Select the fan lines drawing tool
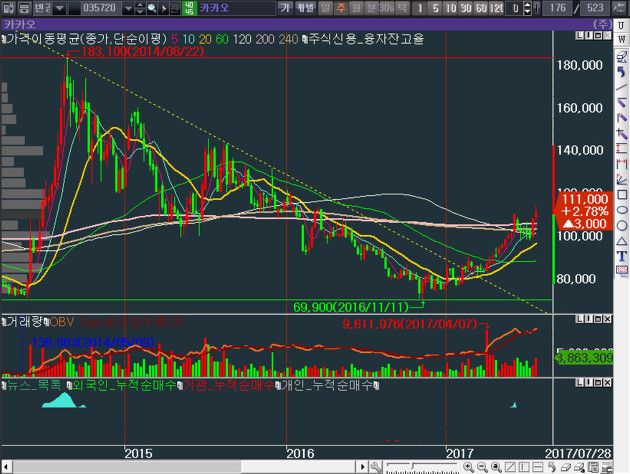Image resolution: width=630 pixels, height=474 pixels. 622,179
